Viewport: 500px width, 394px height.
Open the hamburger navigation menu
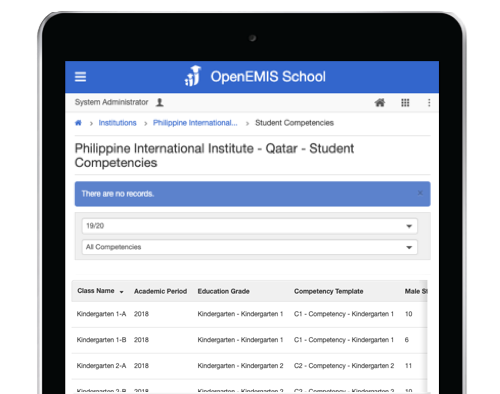tap(80, 77)
